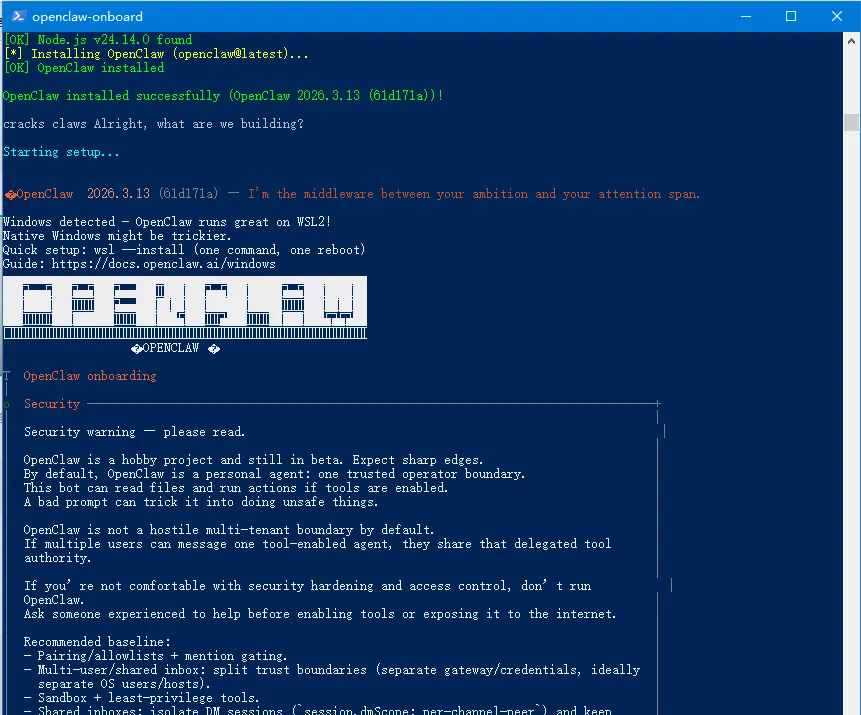The width and height of the screenshot is (861, 715).
Task: Click 'OpenClaw is a hobby project' line
Action: pyautogui.click(x=253, y=460)
